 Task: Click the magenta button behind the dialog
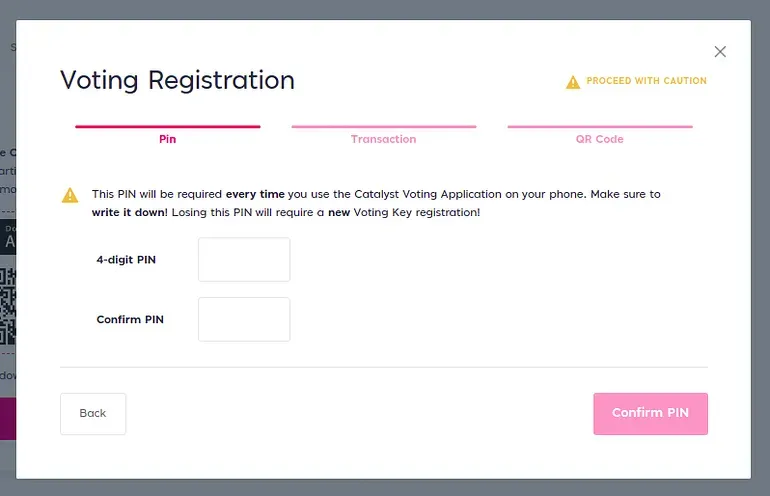point(8,418)
